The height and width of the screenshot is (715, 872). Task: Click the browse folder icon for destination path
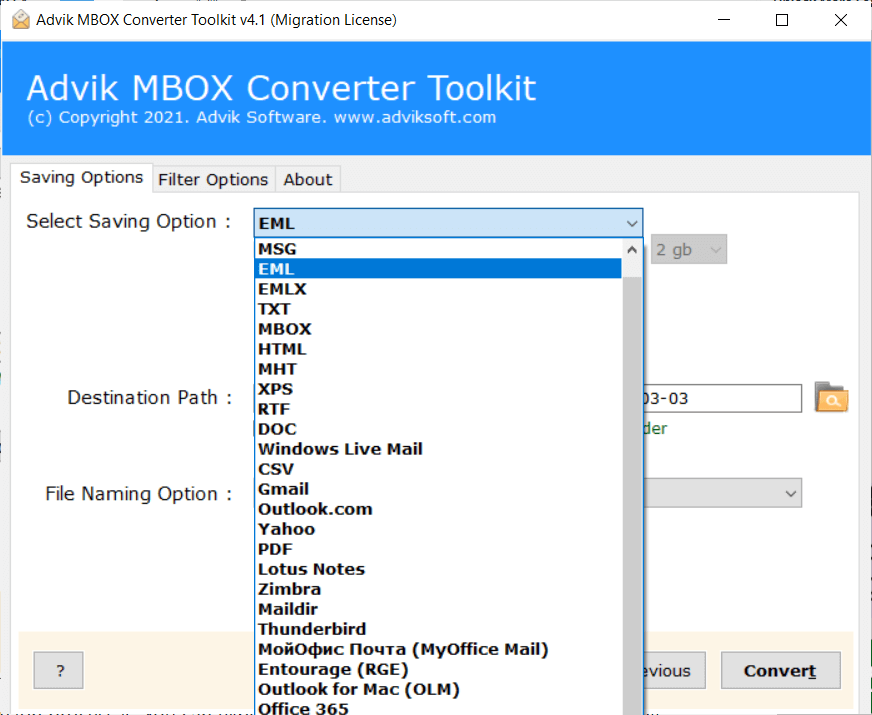click(x=831, y=397)
